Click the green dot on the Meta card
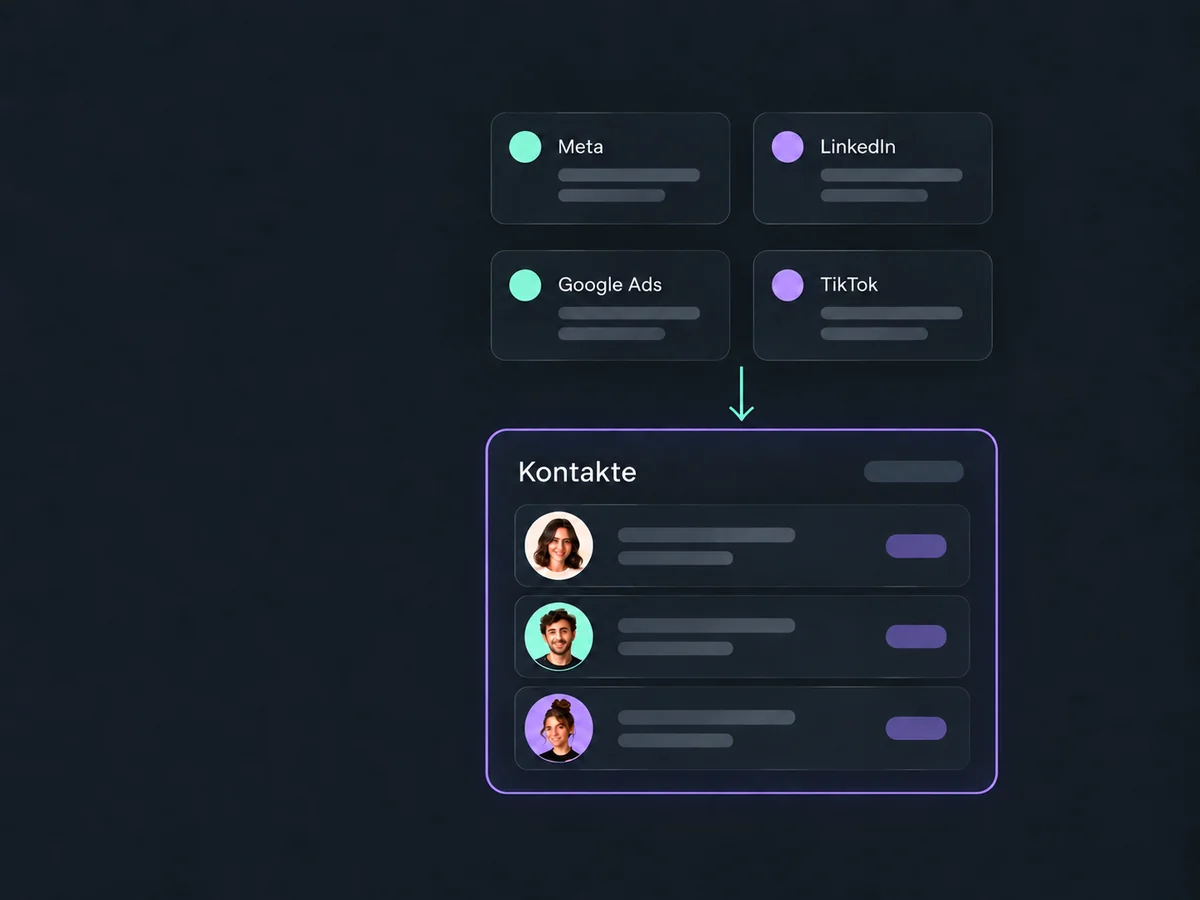This screenshot has width=1200, height=900. [525, 147]
